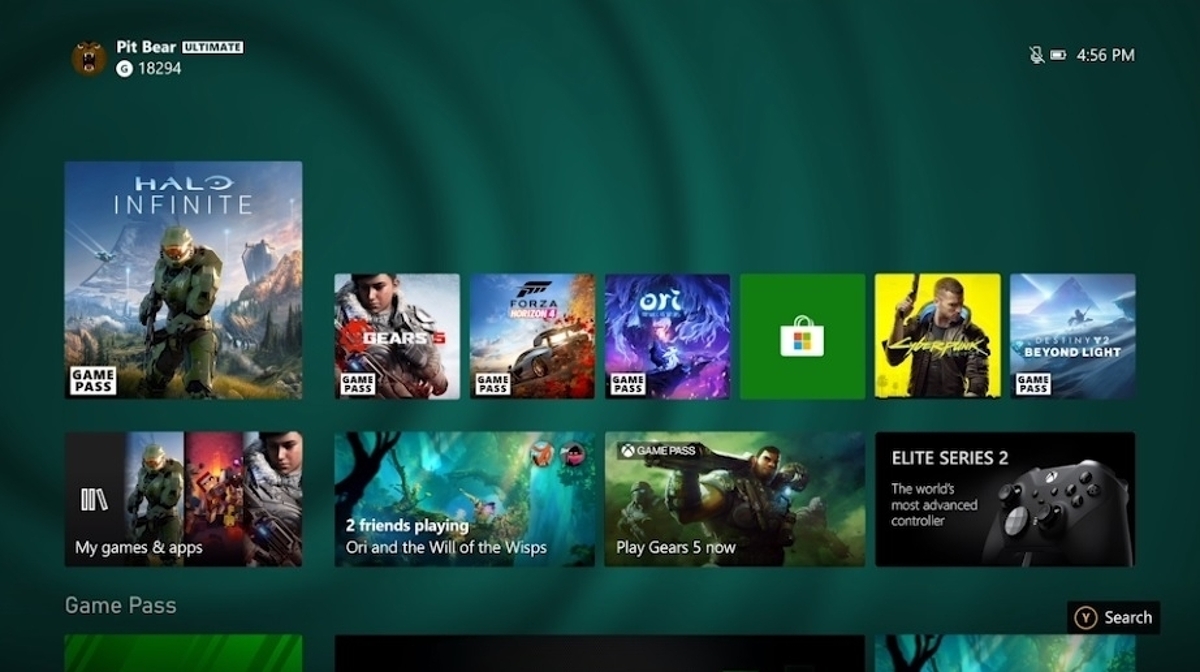Screen dimensions: 1200x672
Task: Open the Cyberpunk 2077 tile
Action: (937, 337)
